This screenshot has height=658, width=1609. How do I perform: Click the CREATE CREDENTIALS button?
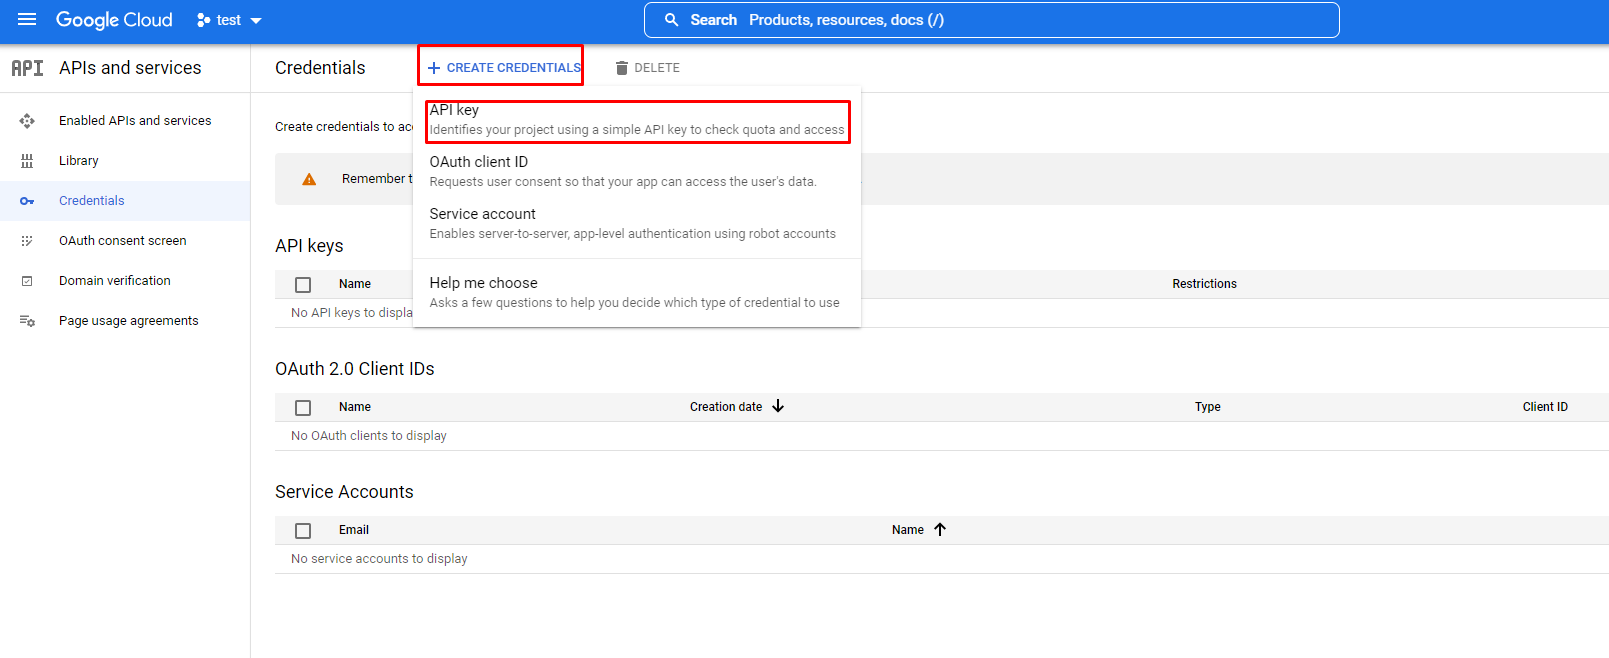click(504, 68)
